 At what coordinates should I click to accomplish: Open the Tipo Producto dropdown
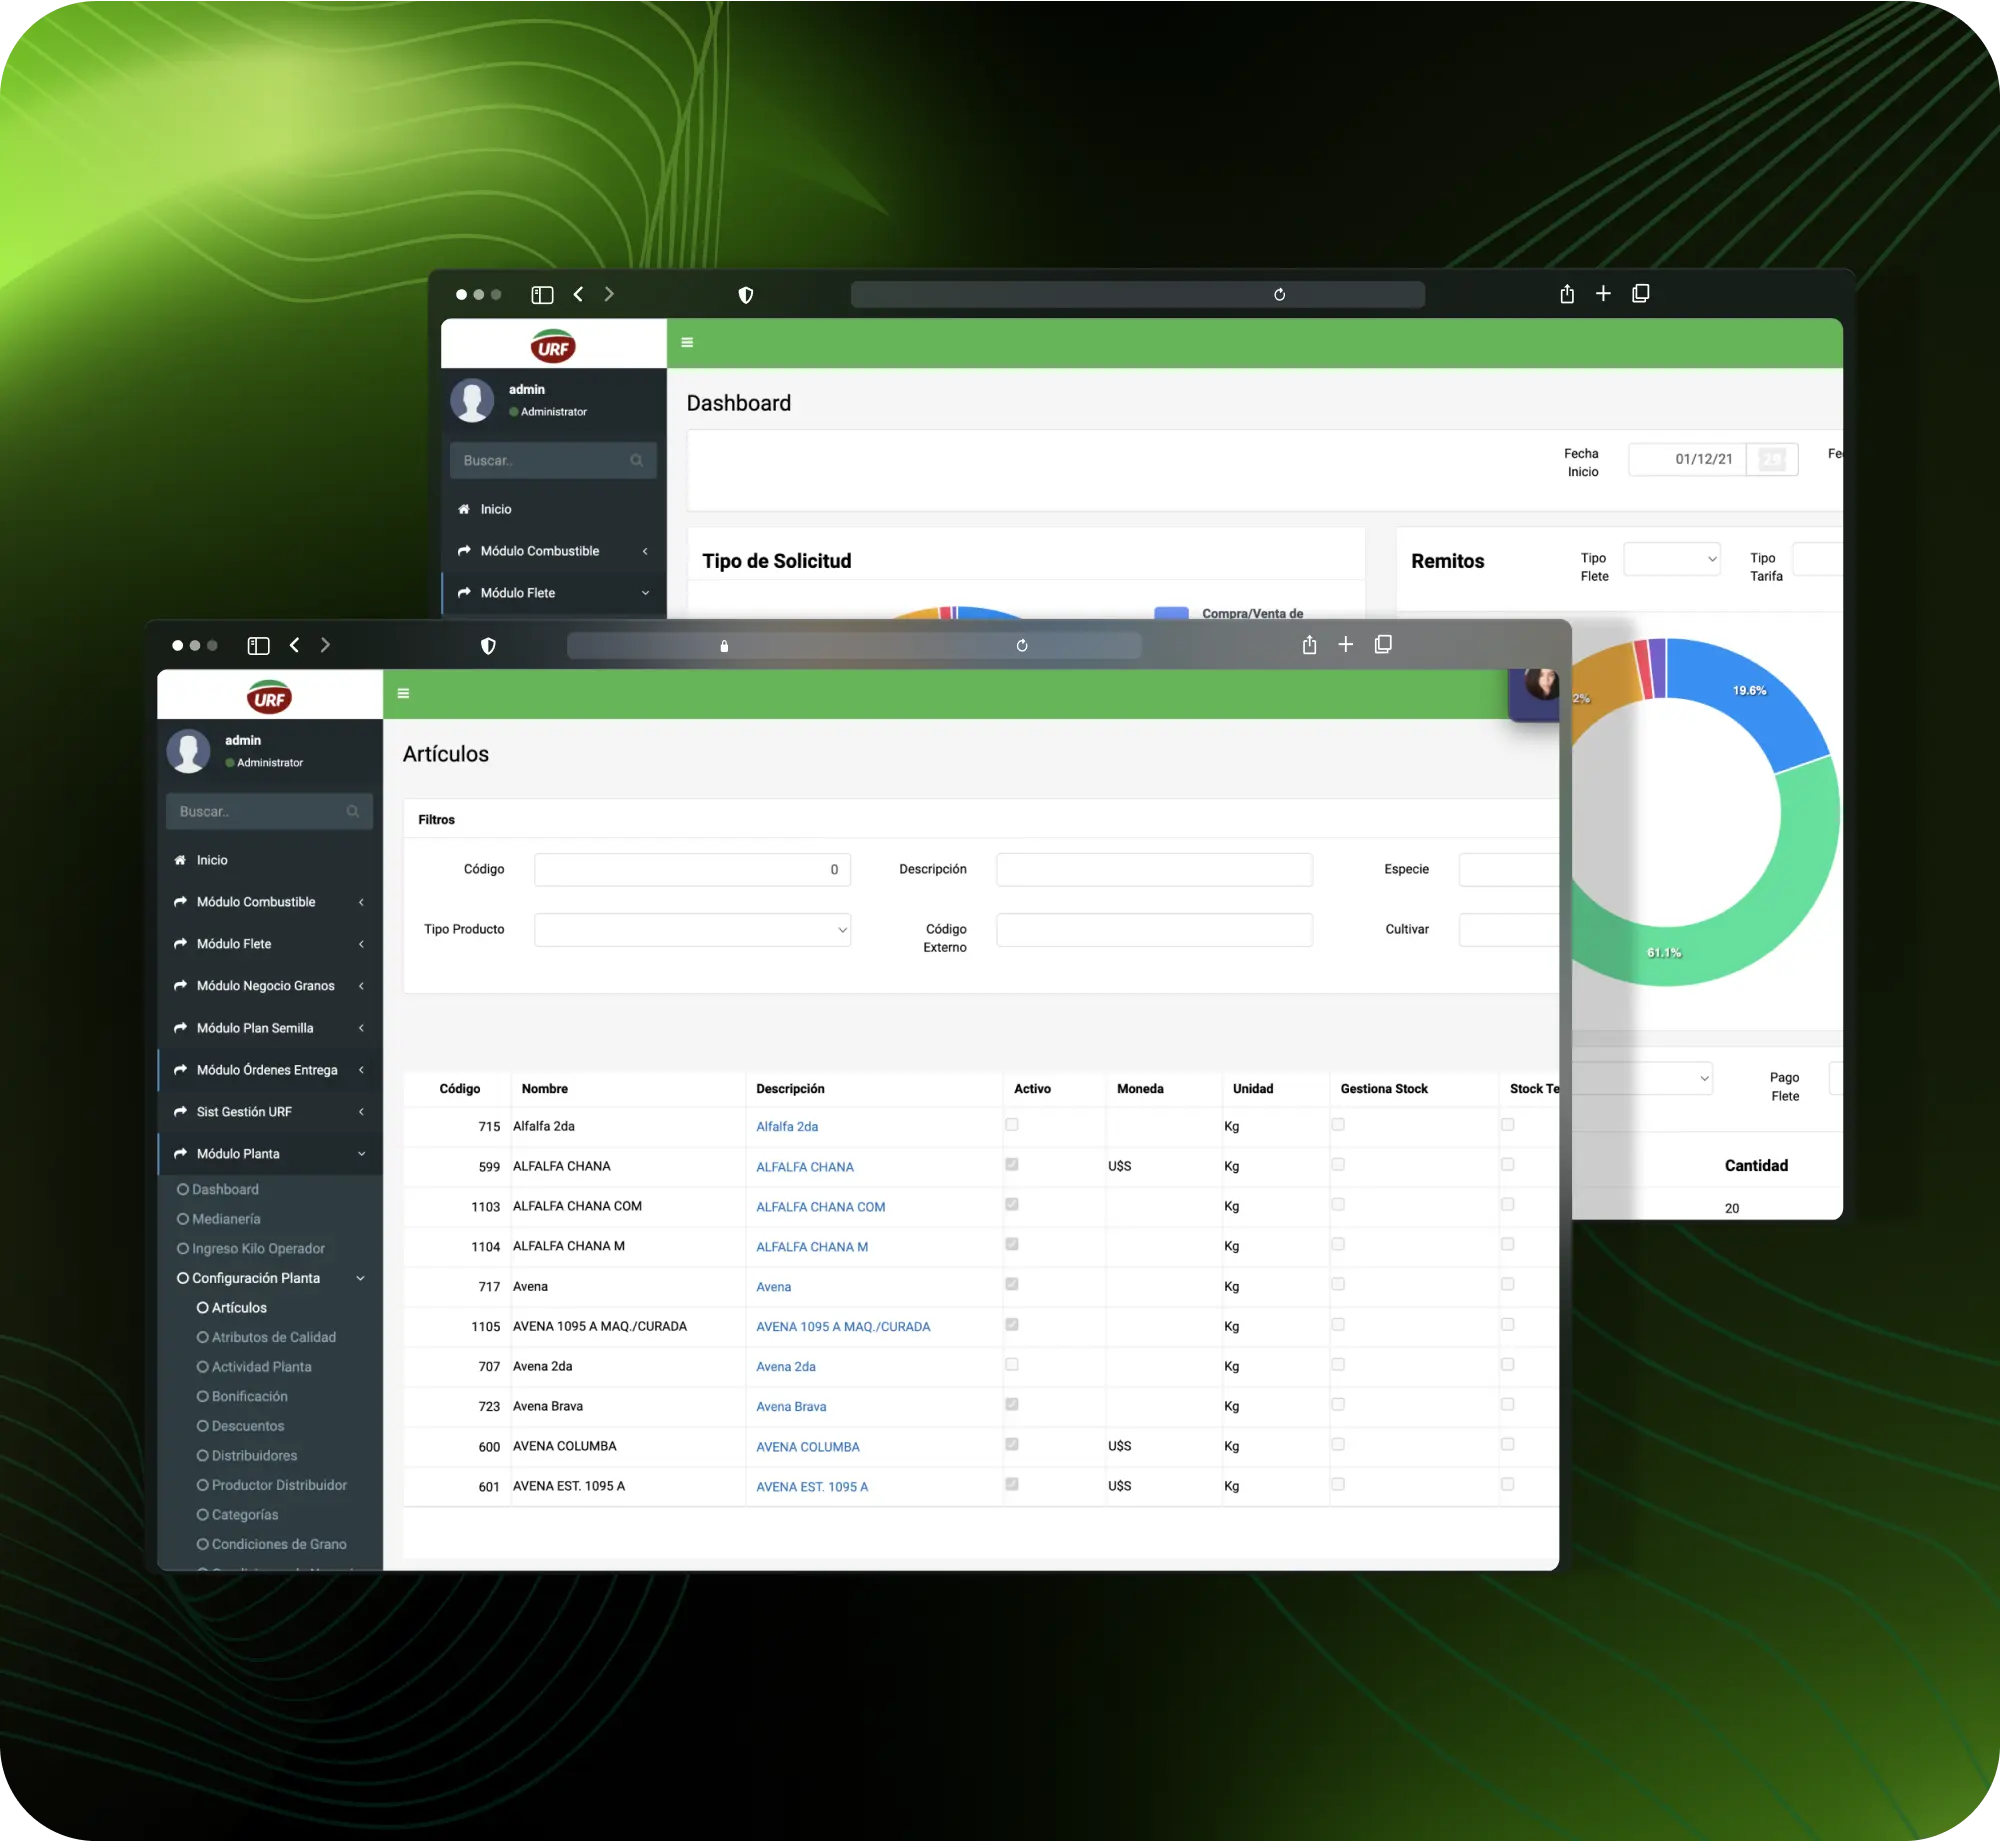[x=692, y=930]
